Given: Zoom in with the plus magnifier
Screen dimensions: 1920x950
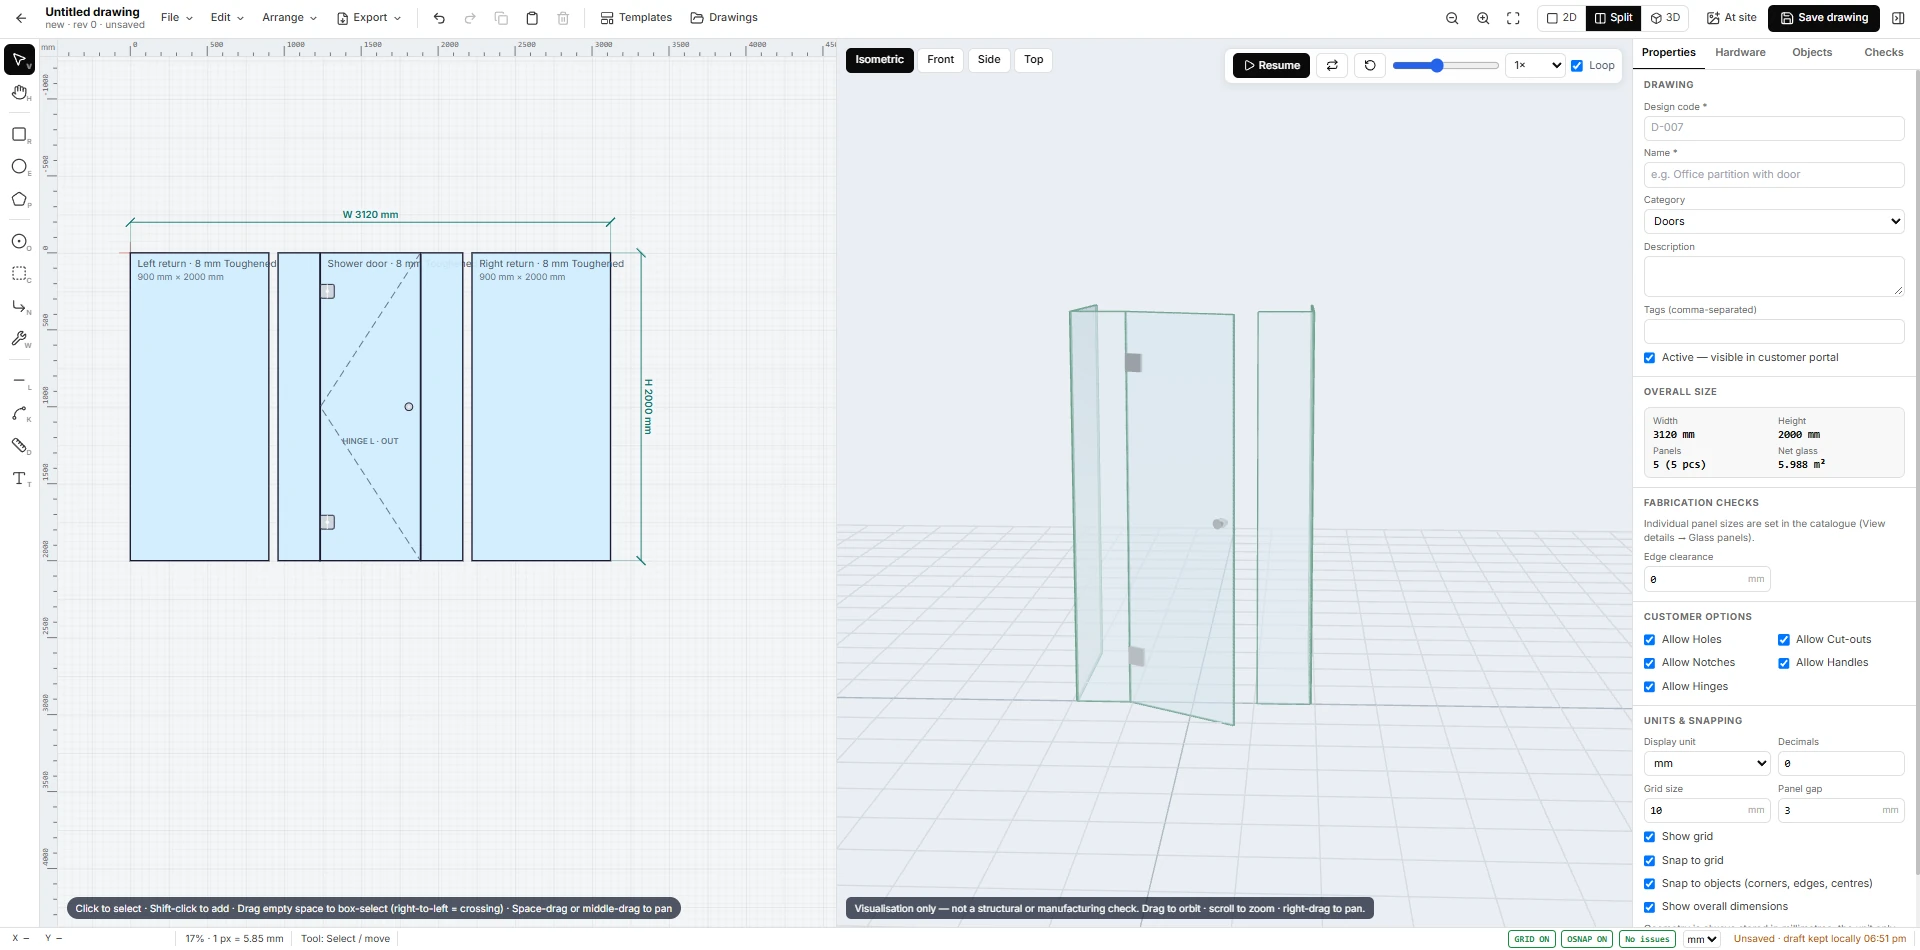Looking at the screenshot, I should (1483, 18).
